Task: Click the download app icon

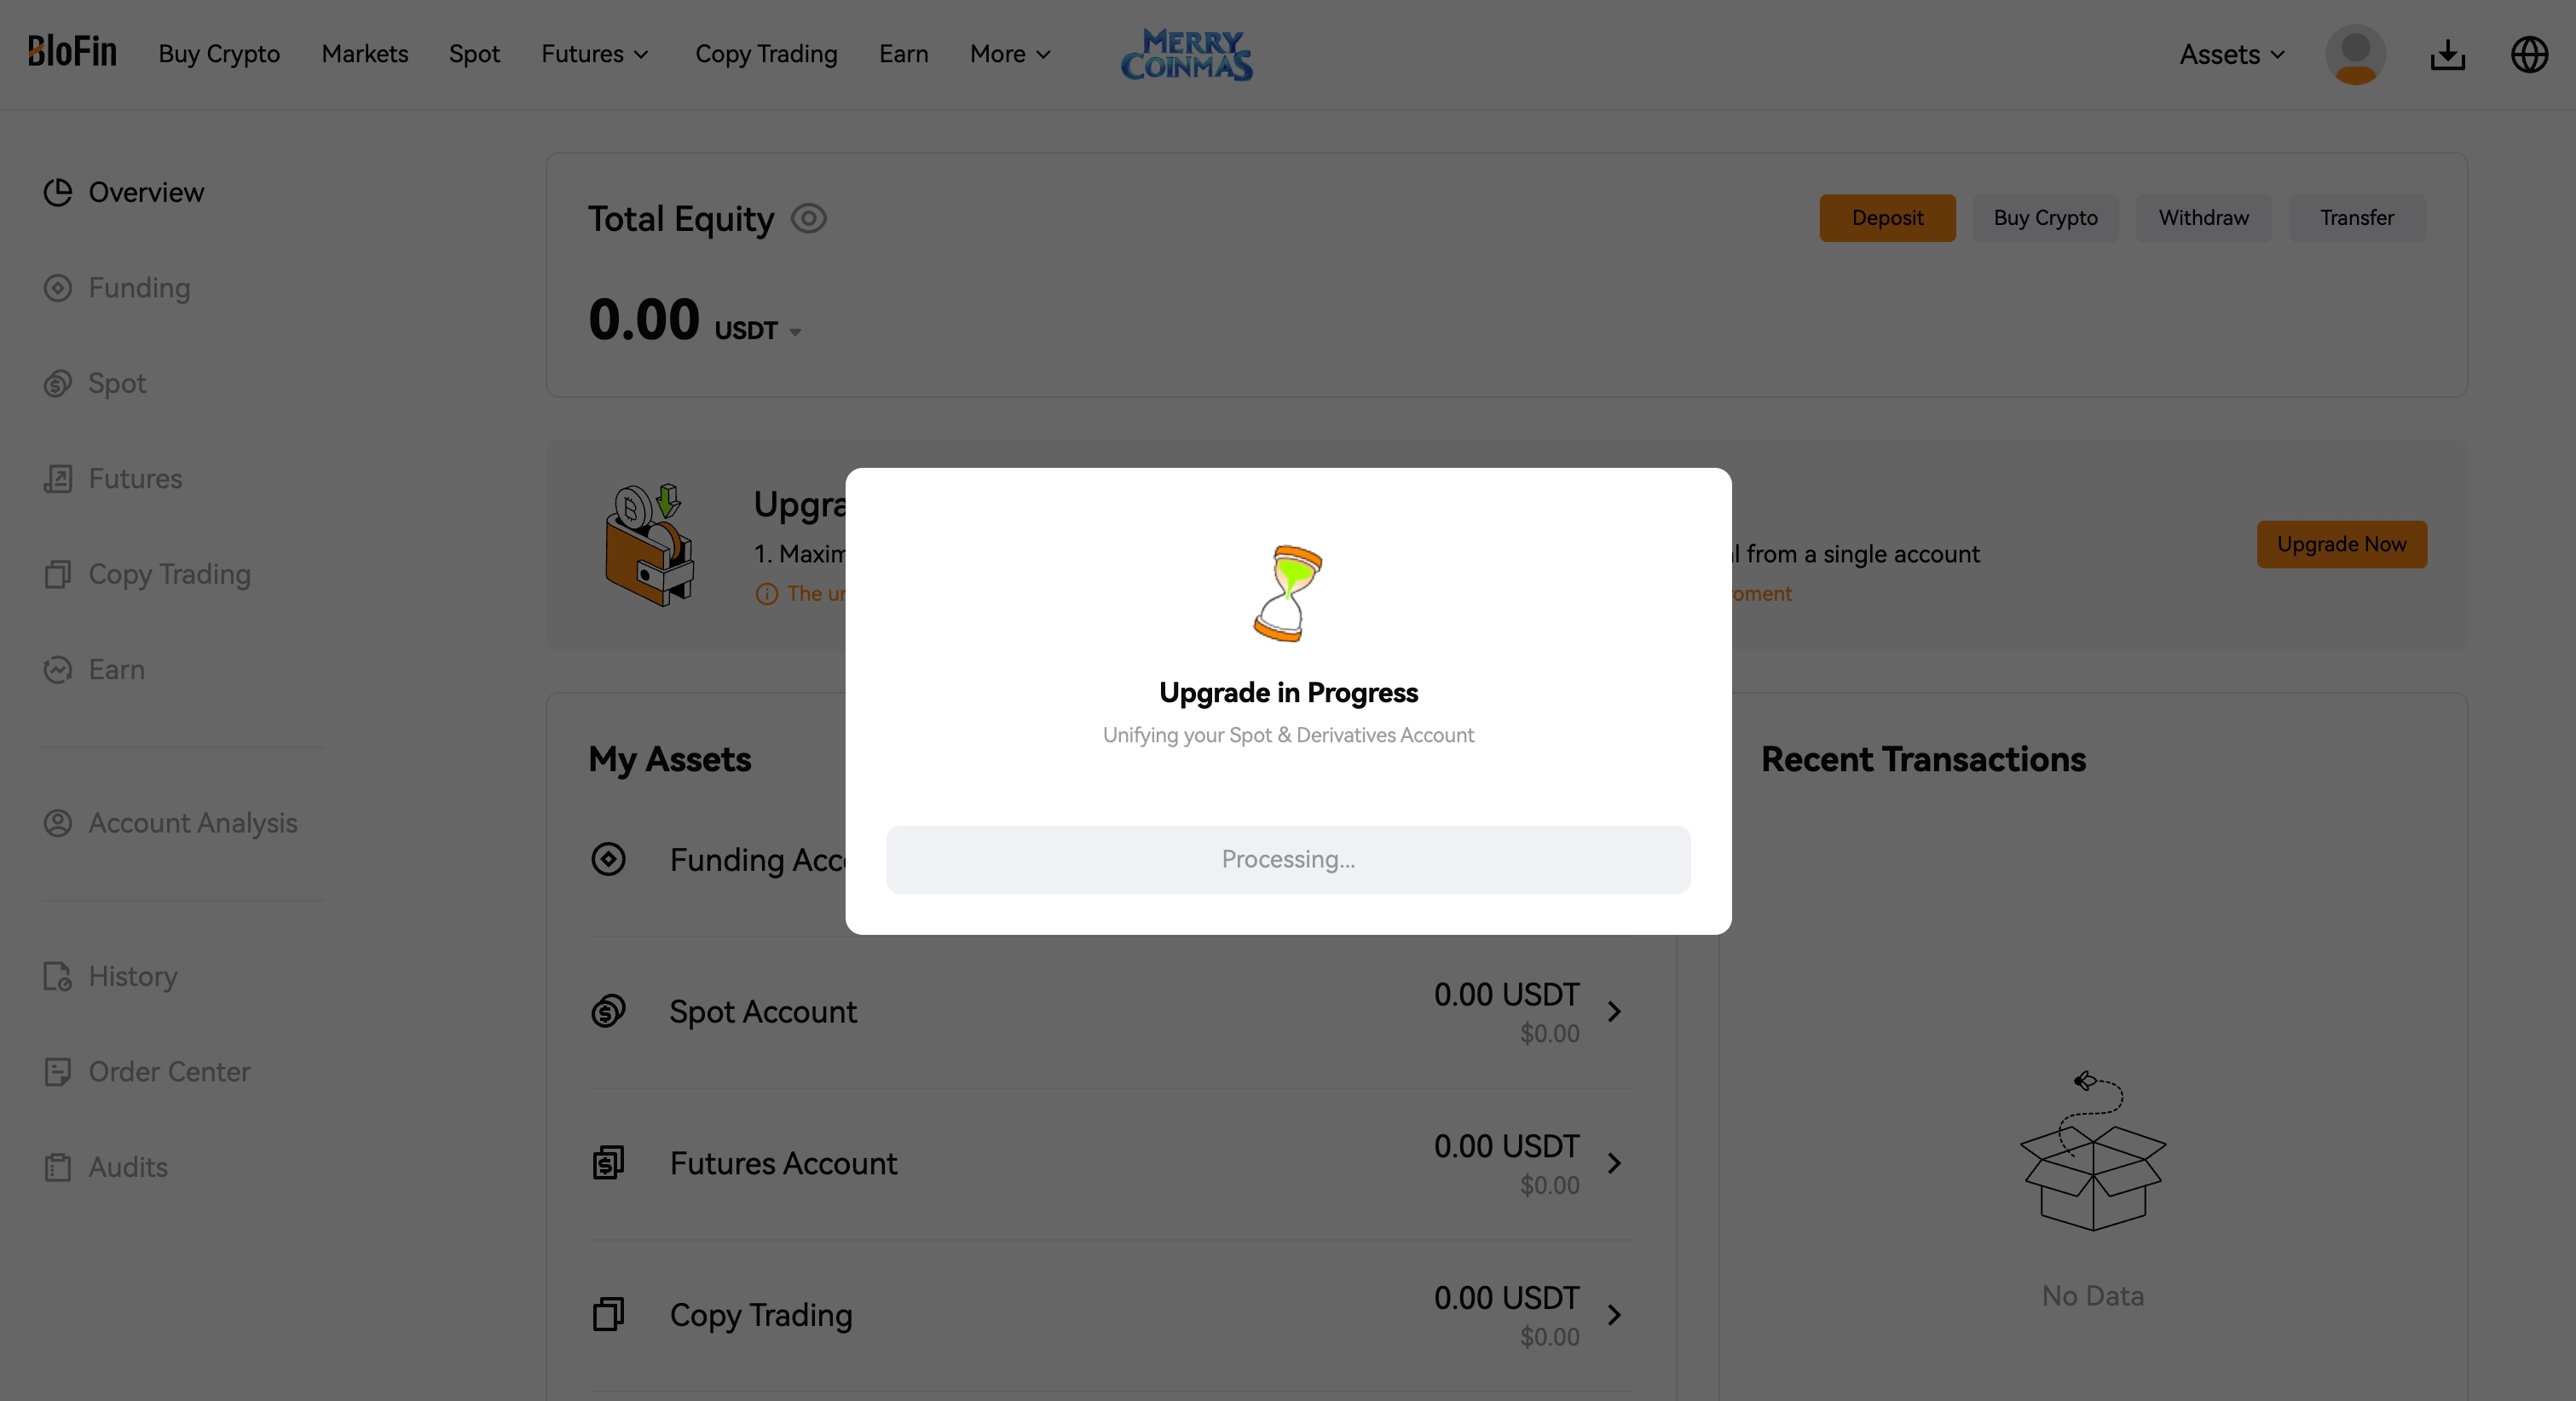Action: [x=2447, y=54]
